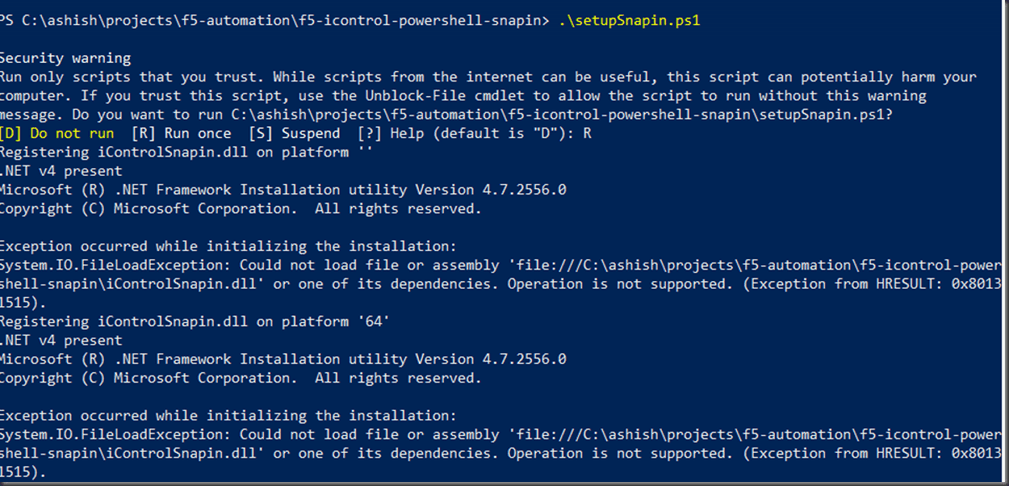
Task: Click the first Installation utility Version 4.7.2556.0 line
Action: tap(283, 190)
